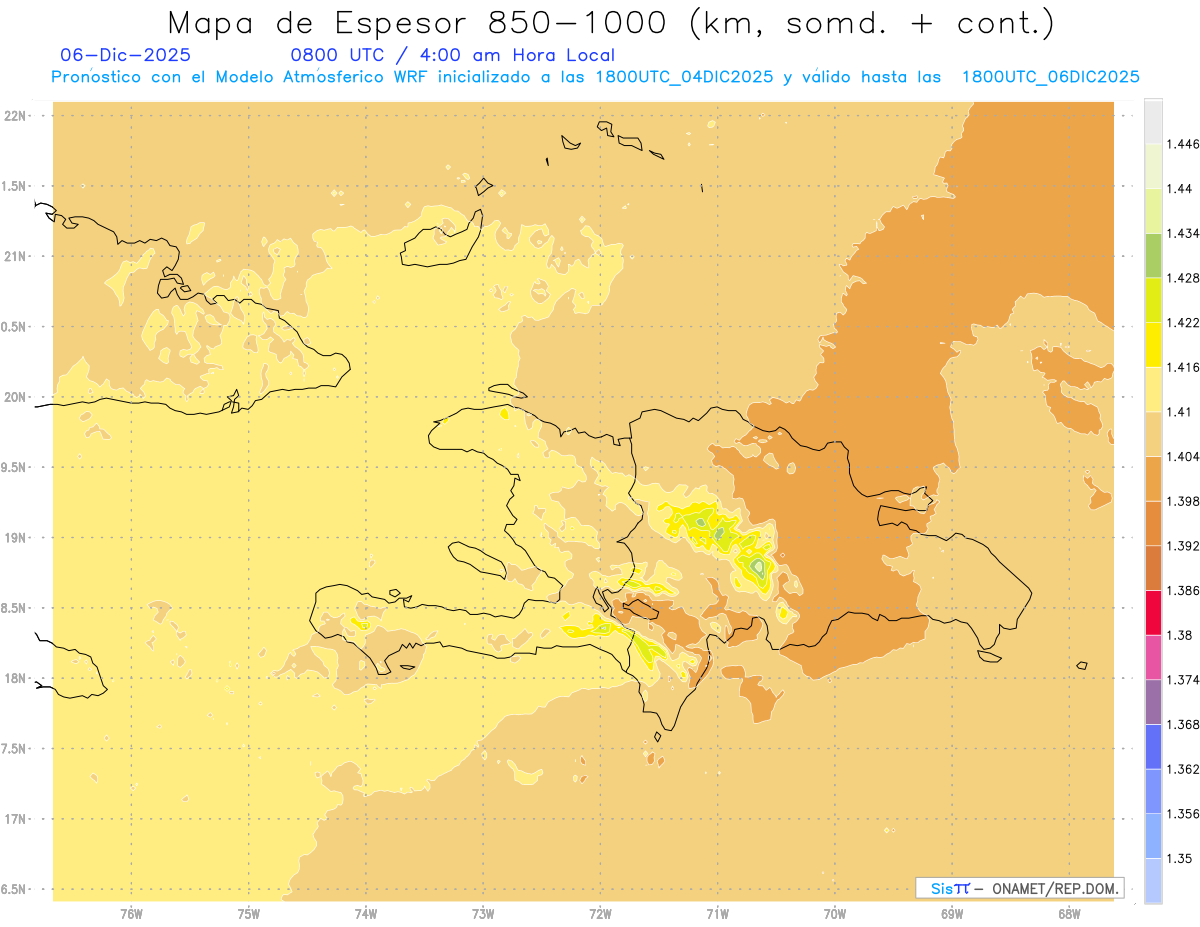Click the '18N' latitude label

point(17,679)
